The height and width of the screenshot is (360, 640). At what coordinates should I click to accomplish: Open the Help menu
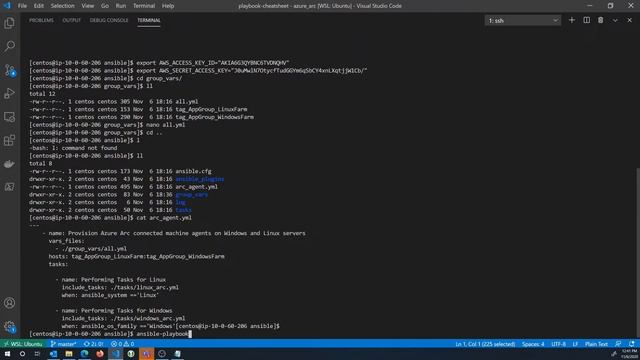click(168, 6)
